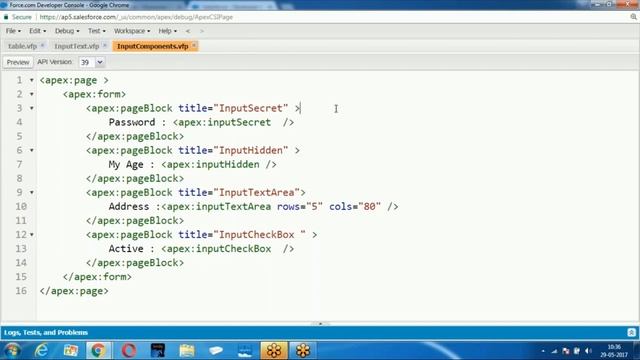Viewport: 640px width, 360px height.
Task: Switch to the InputText.vfp tab
Action: [77, 46]
